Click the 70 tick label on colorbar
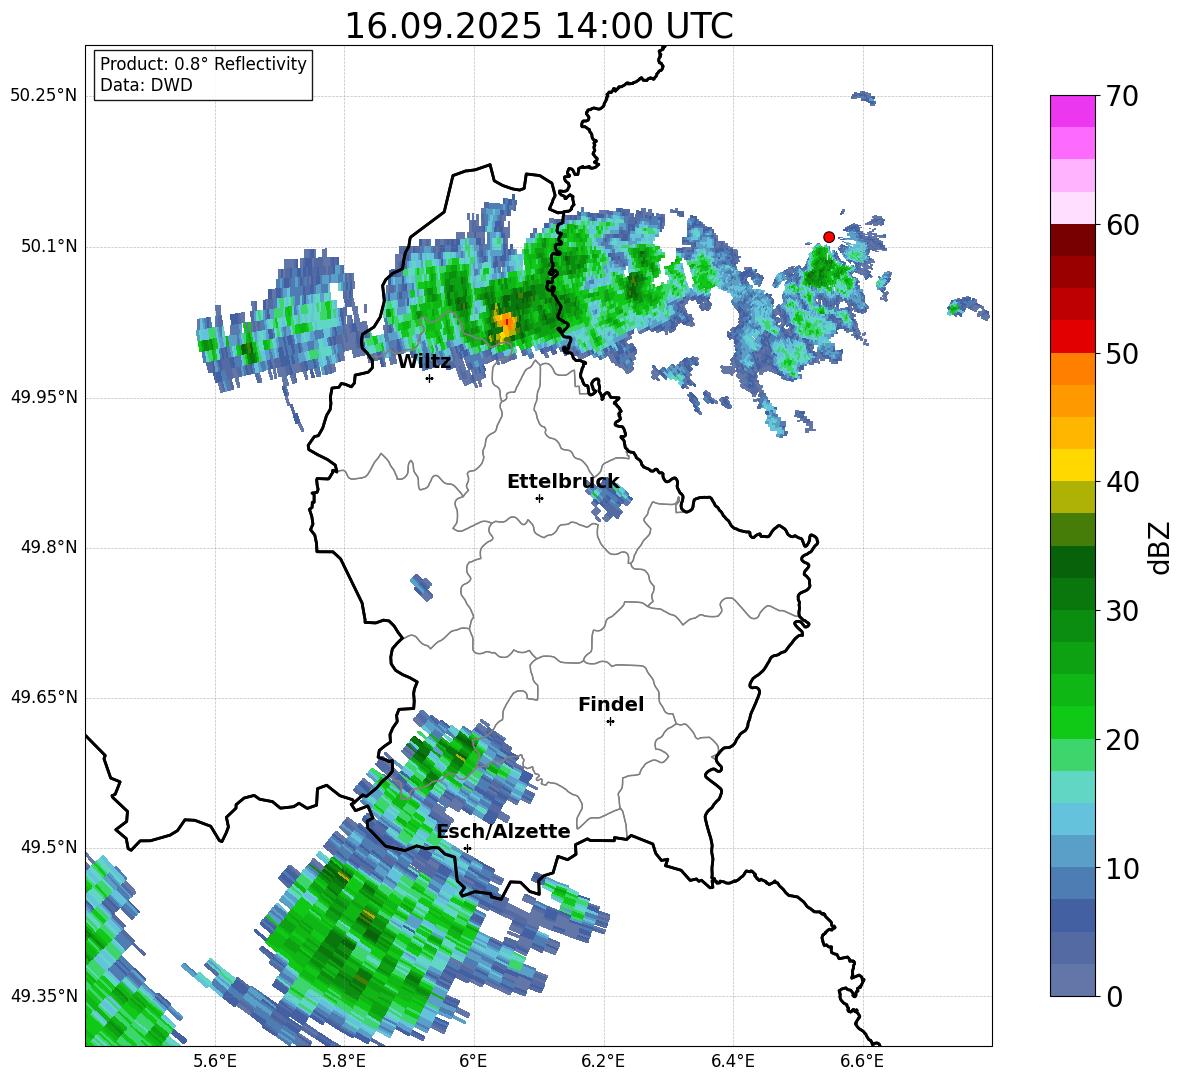This screenshot has width=1184, height=1081. click(1121, 96)
